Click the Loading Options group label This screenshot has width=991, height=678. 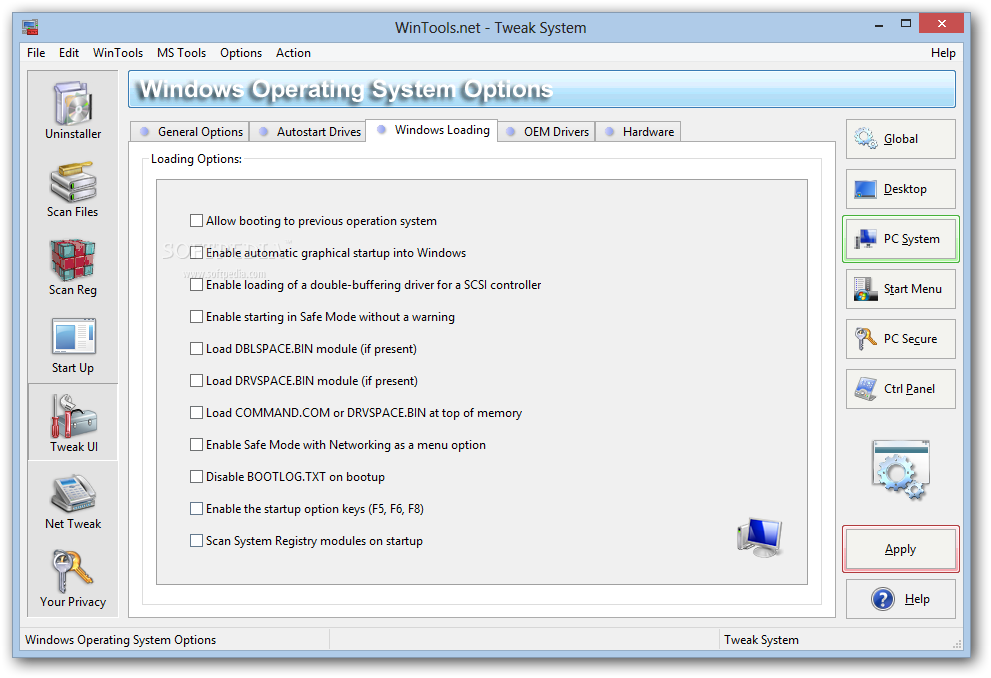coord(196,159)
